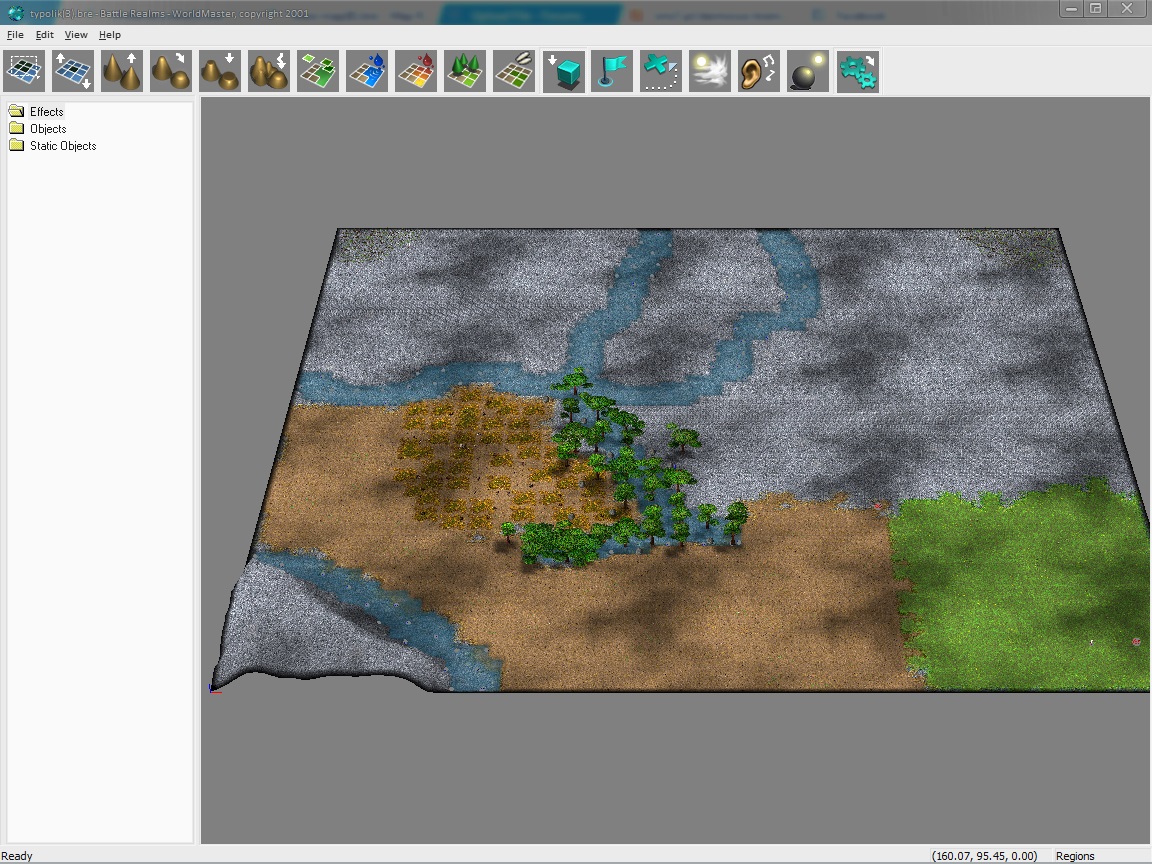Click the Effects folder icon
This screenshot has height=864, width=1152.
[x=16, y=111]
